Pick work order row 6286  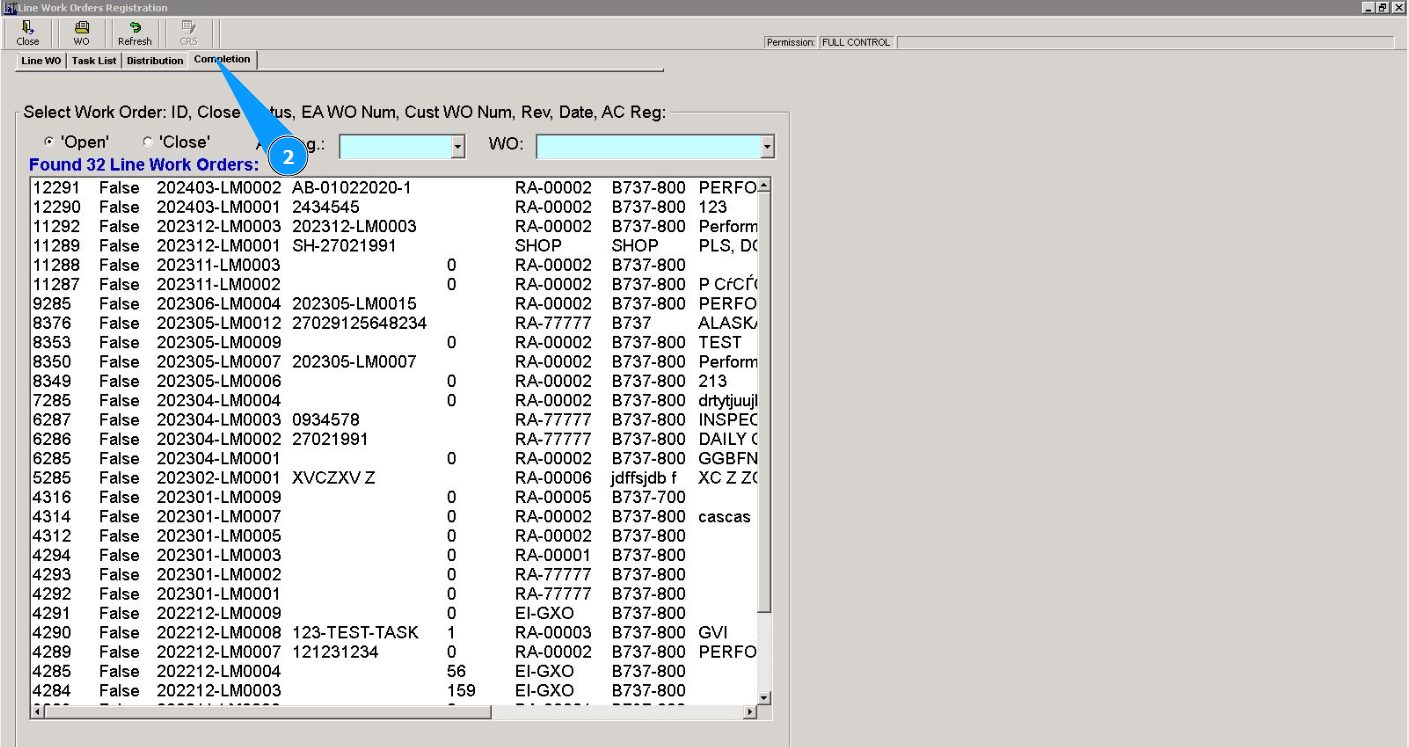(x=394, y=439)
